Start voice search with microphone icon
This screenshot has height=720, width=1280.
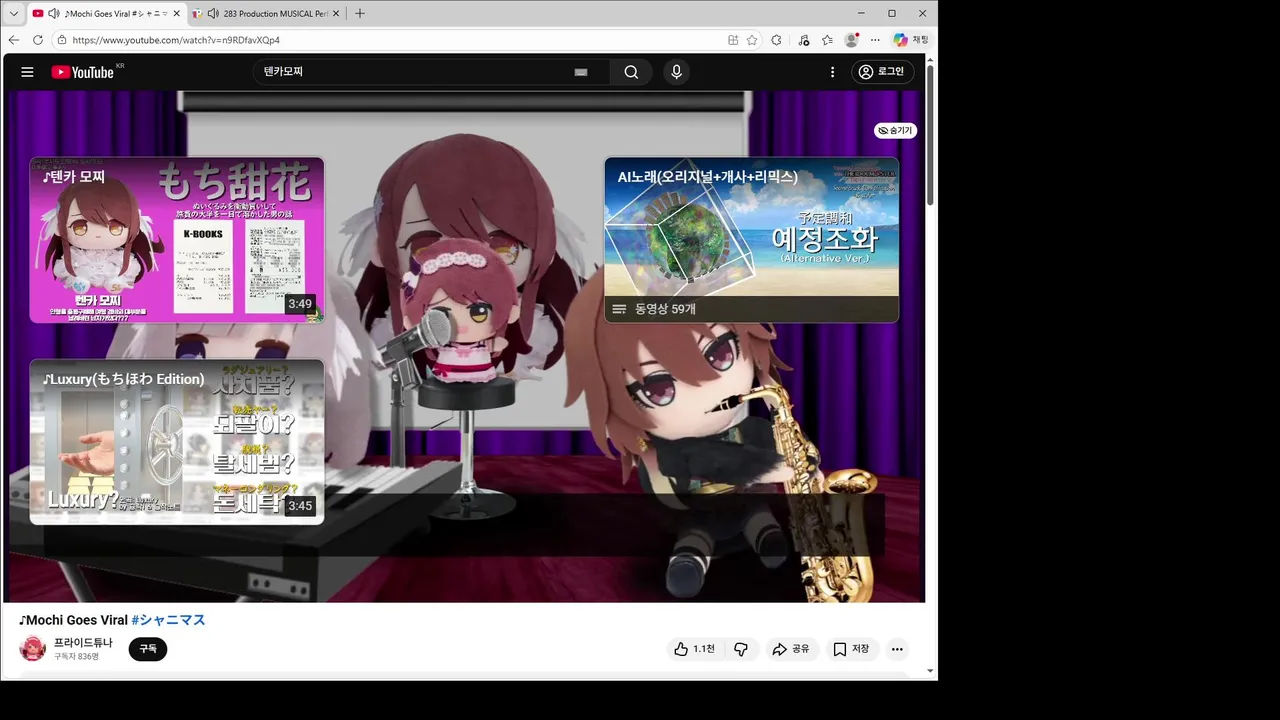click(676, 72)
